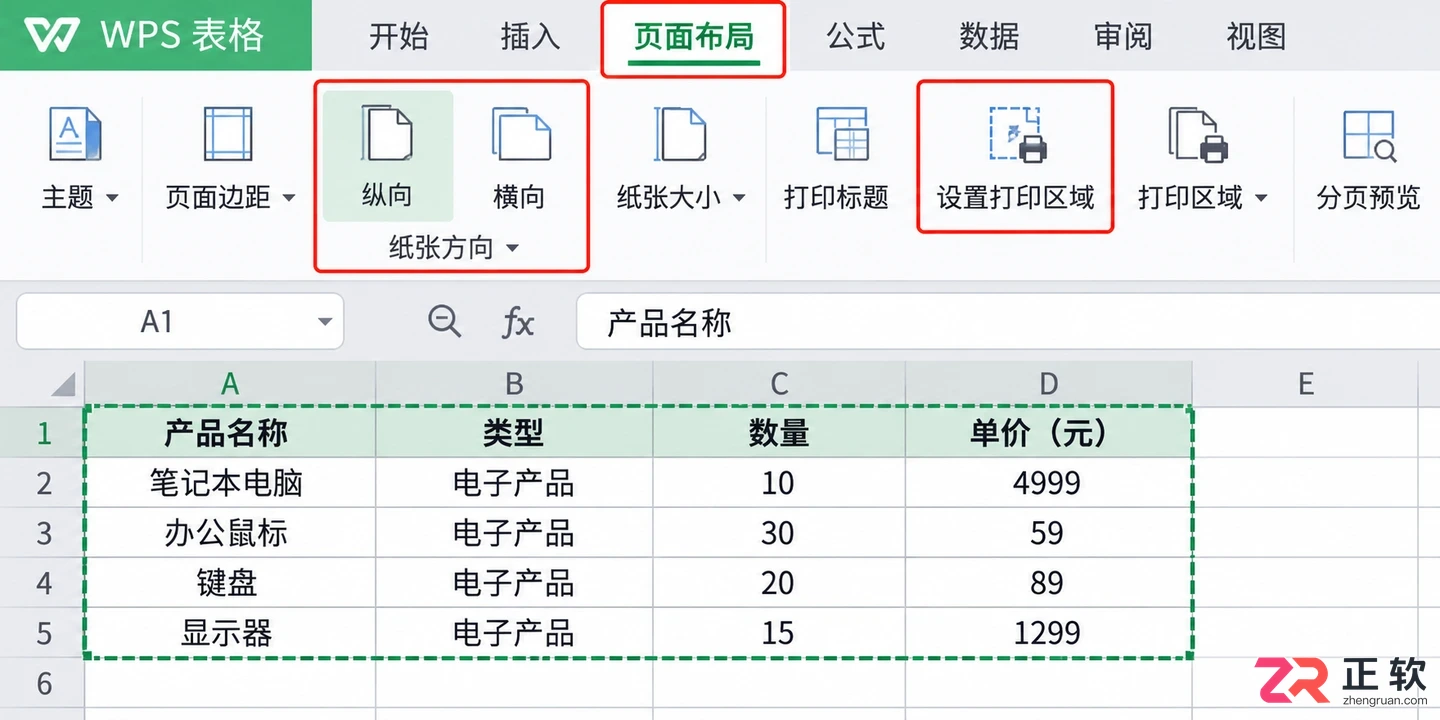Image resolution: width=1440 pixels, height=720 pixels.
Task: Click the 打印区域 print area icon
Action: [1198, 135]
